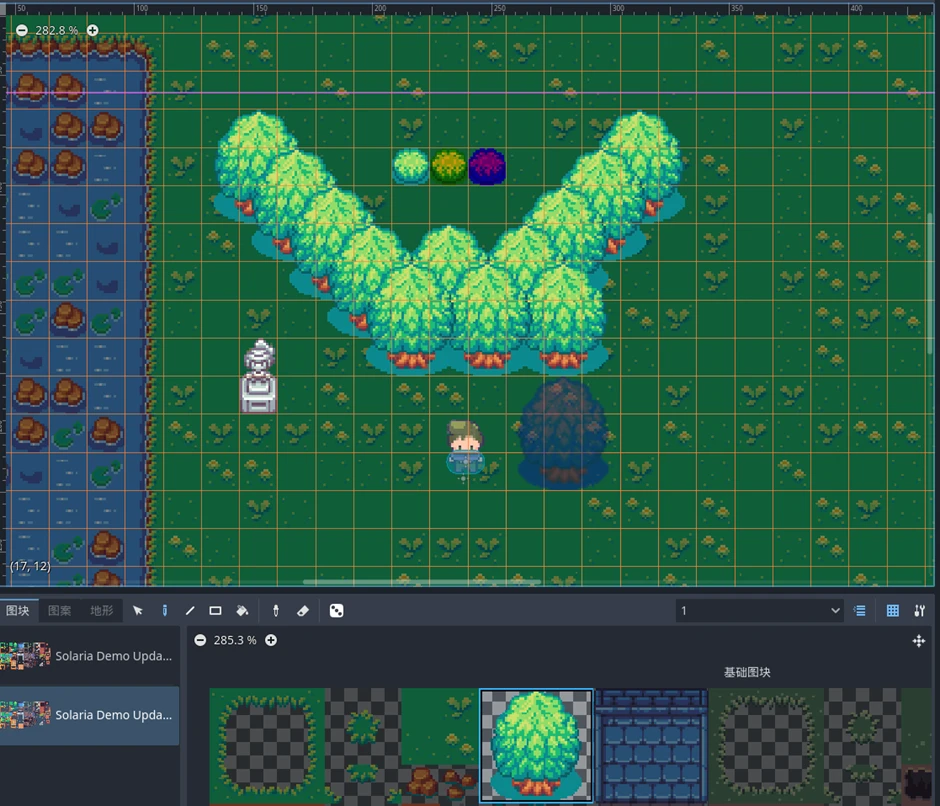940x806 pixels.
Task: Toggle random tile placement dice
Action: click(x=336, y=610)
